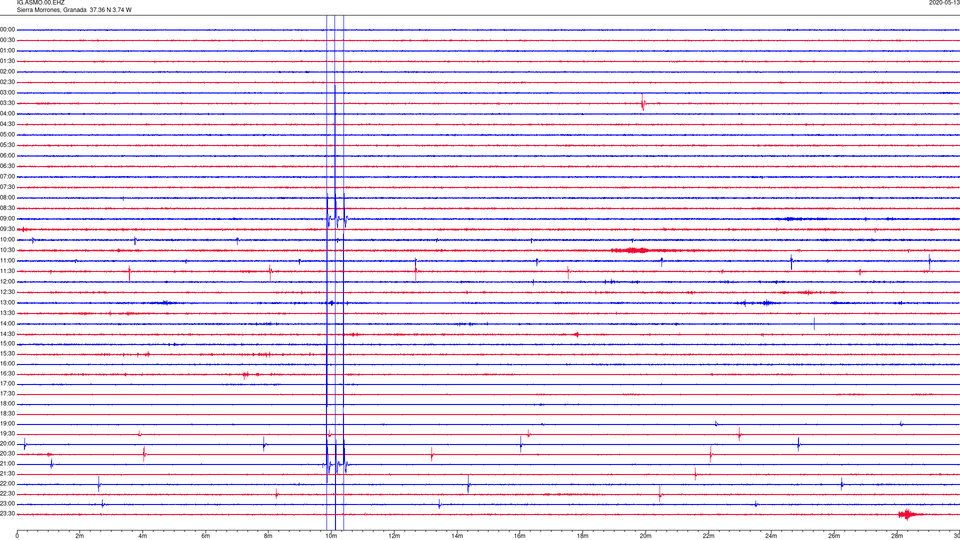Choose the 11:30 time label
Image resolution: width=960 pixels, height=540 pixels.
point(7,271)
